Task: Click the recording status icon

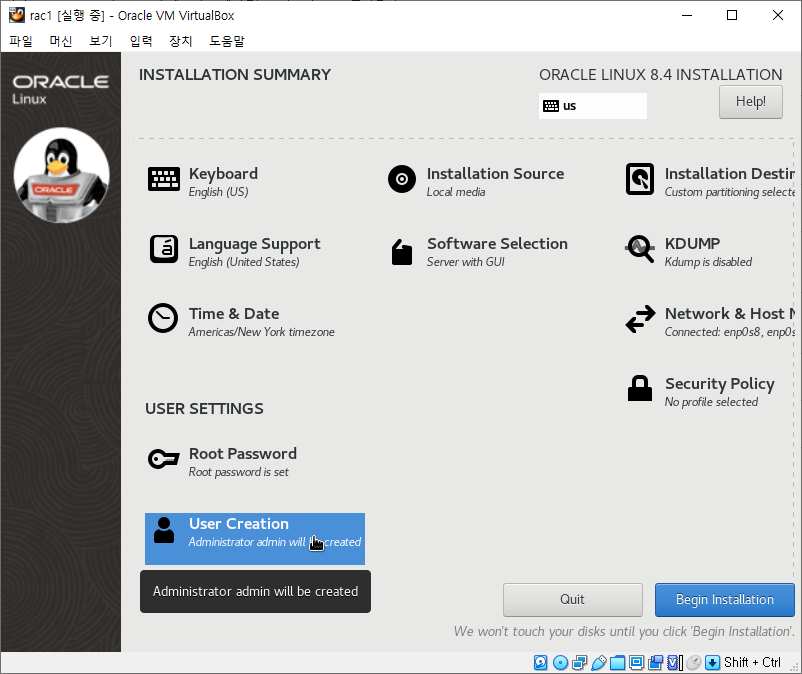Action: point(656,663)
